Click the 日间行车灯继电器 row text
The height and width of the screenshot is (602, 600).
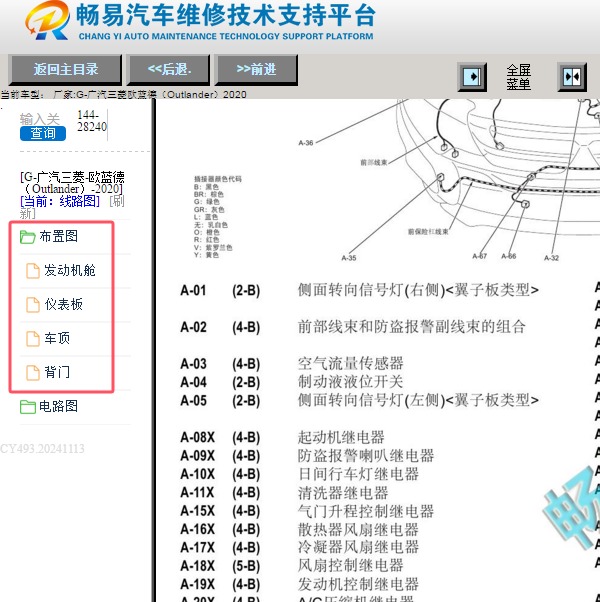pos(358,474)
